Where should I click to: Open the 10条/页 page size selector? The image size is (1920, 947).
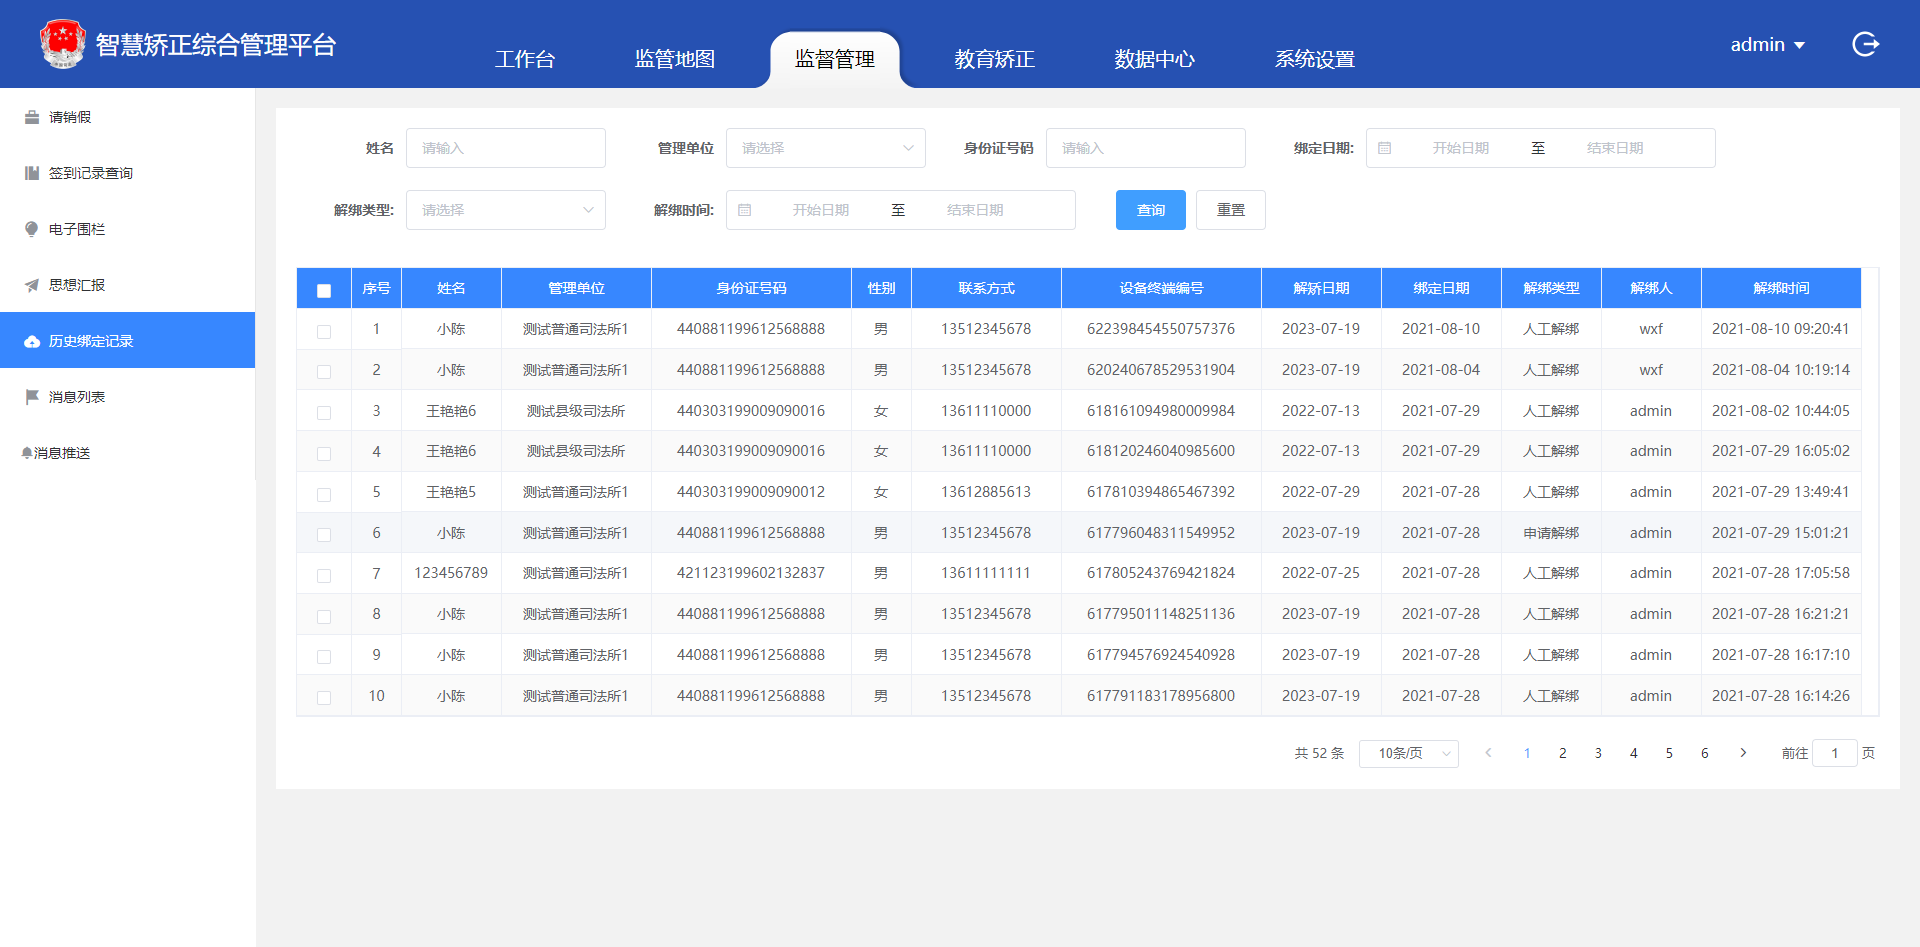point(1408,753)
